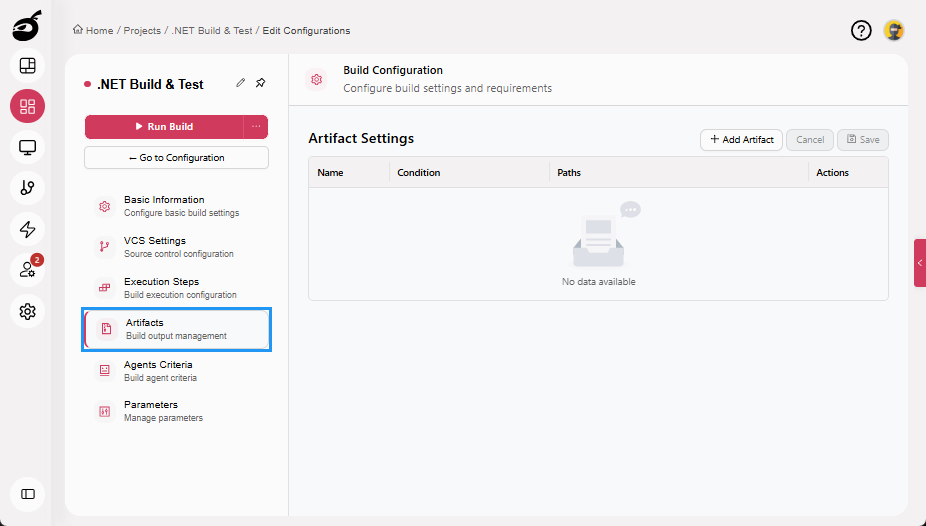Click the Basic Information gear icon
Screen dimensions: 926x526
105,206
